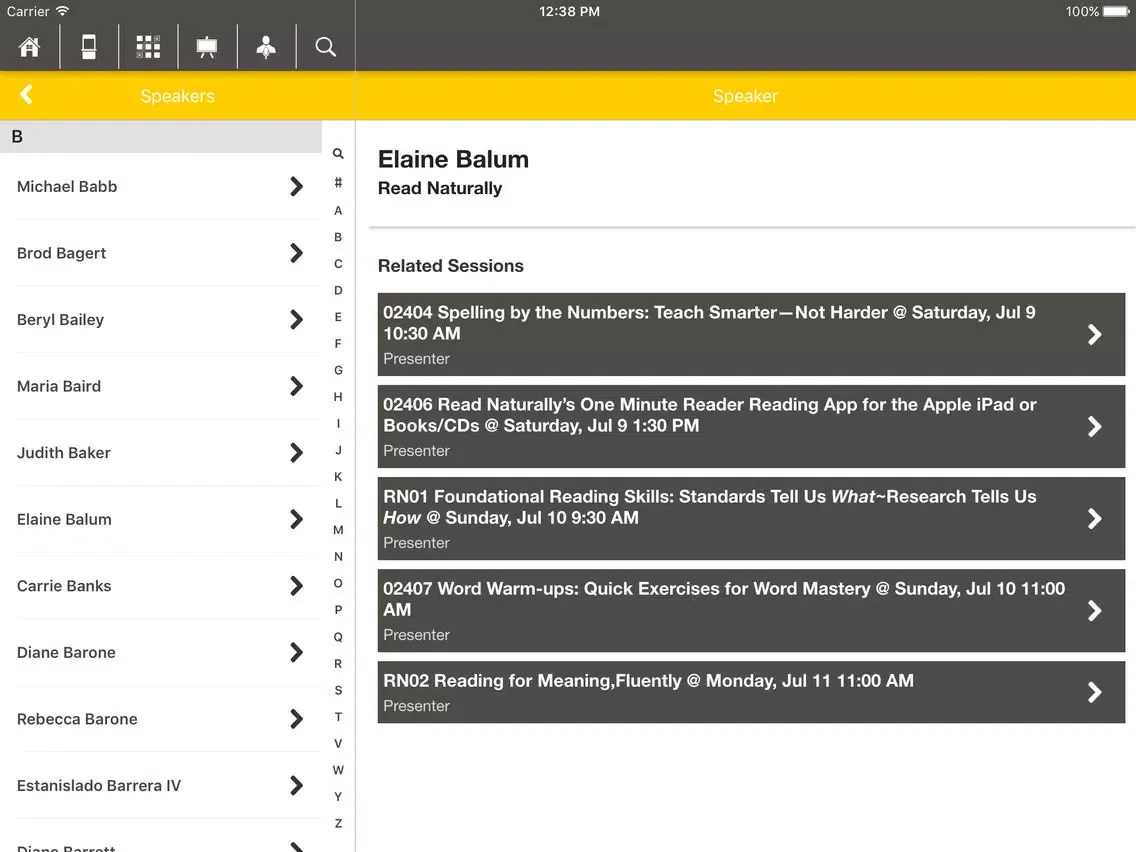Open the Brod Bagert row chevron
Image resolution: width=1136 pixels, height=852 pixels.
tap(296, 253)
